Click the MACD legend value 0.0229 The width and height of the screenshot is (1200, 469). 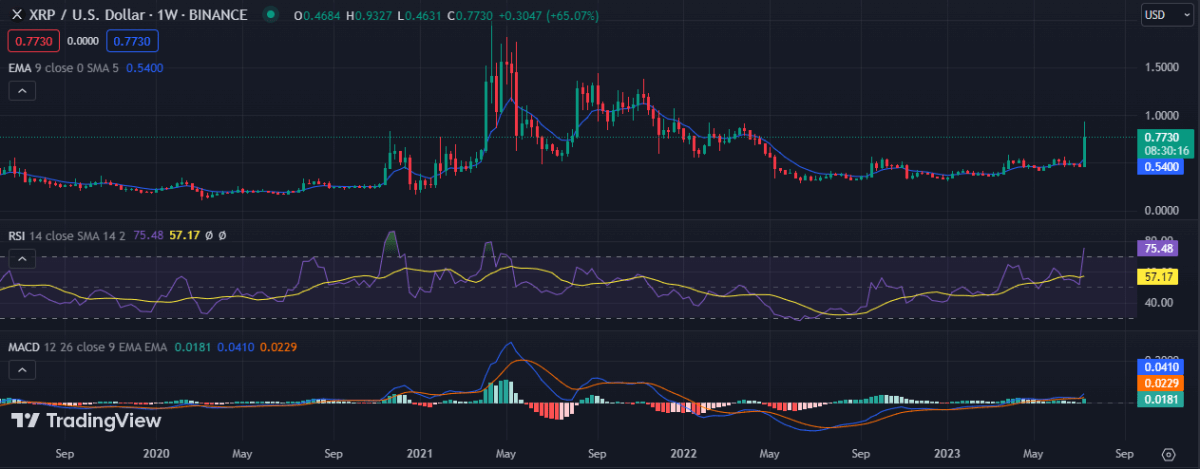tap(278, 347)
